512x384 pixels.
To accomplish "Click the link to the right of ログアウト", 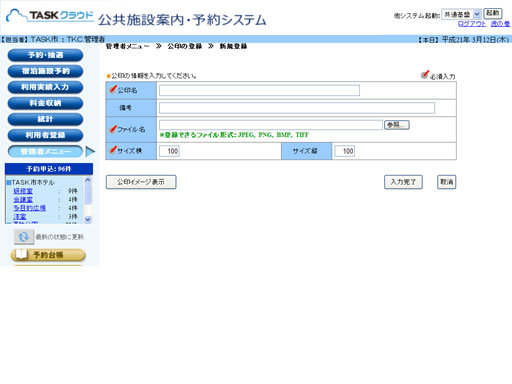I will (500, 24).
